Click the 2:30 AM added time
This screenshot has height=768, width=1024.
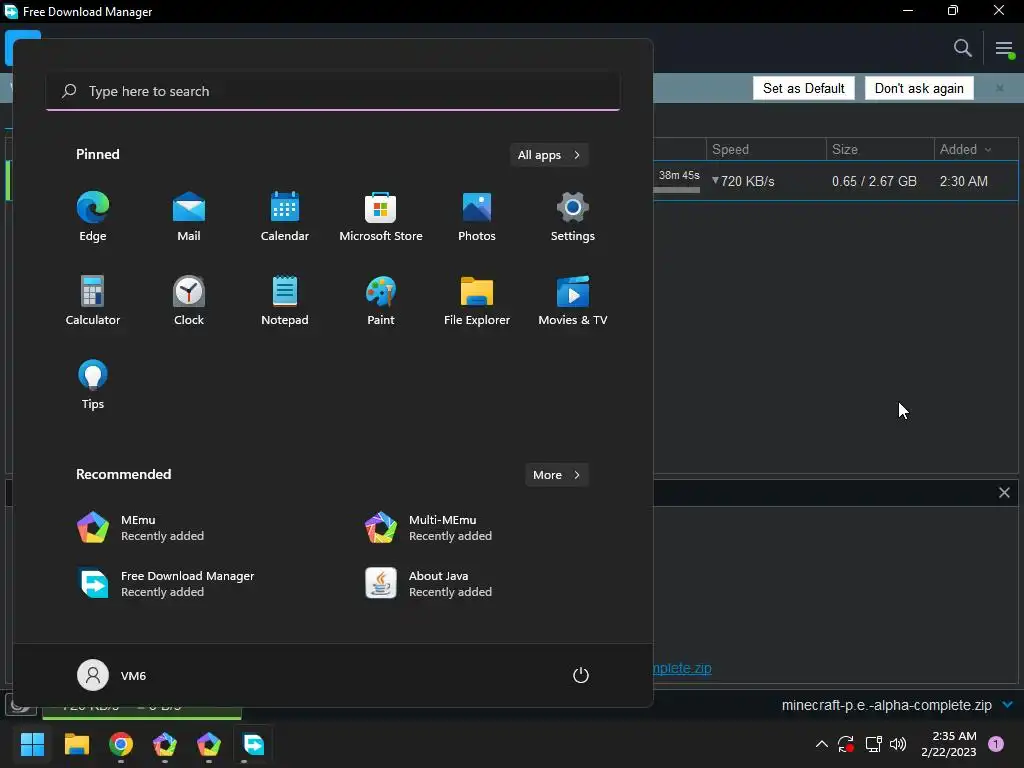(x=963, y=181)
